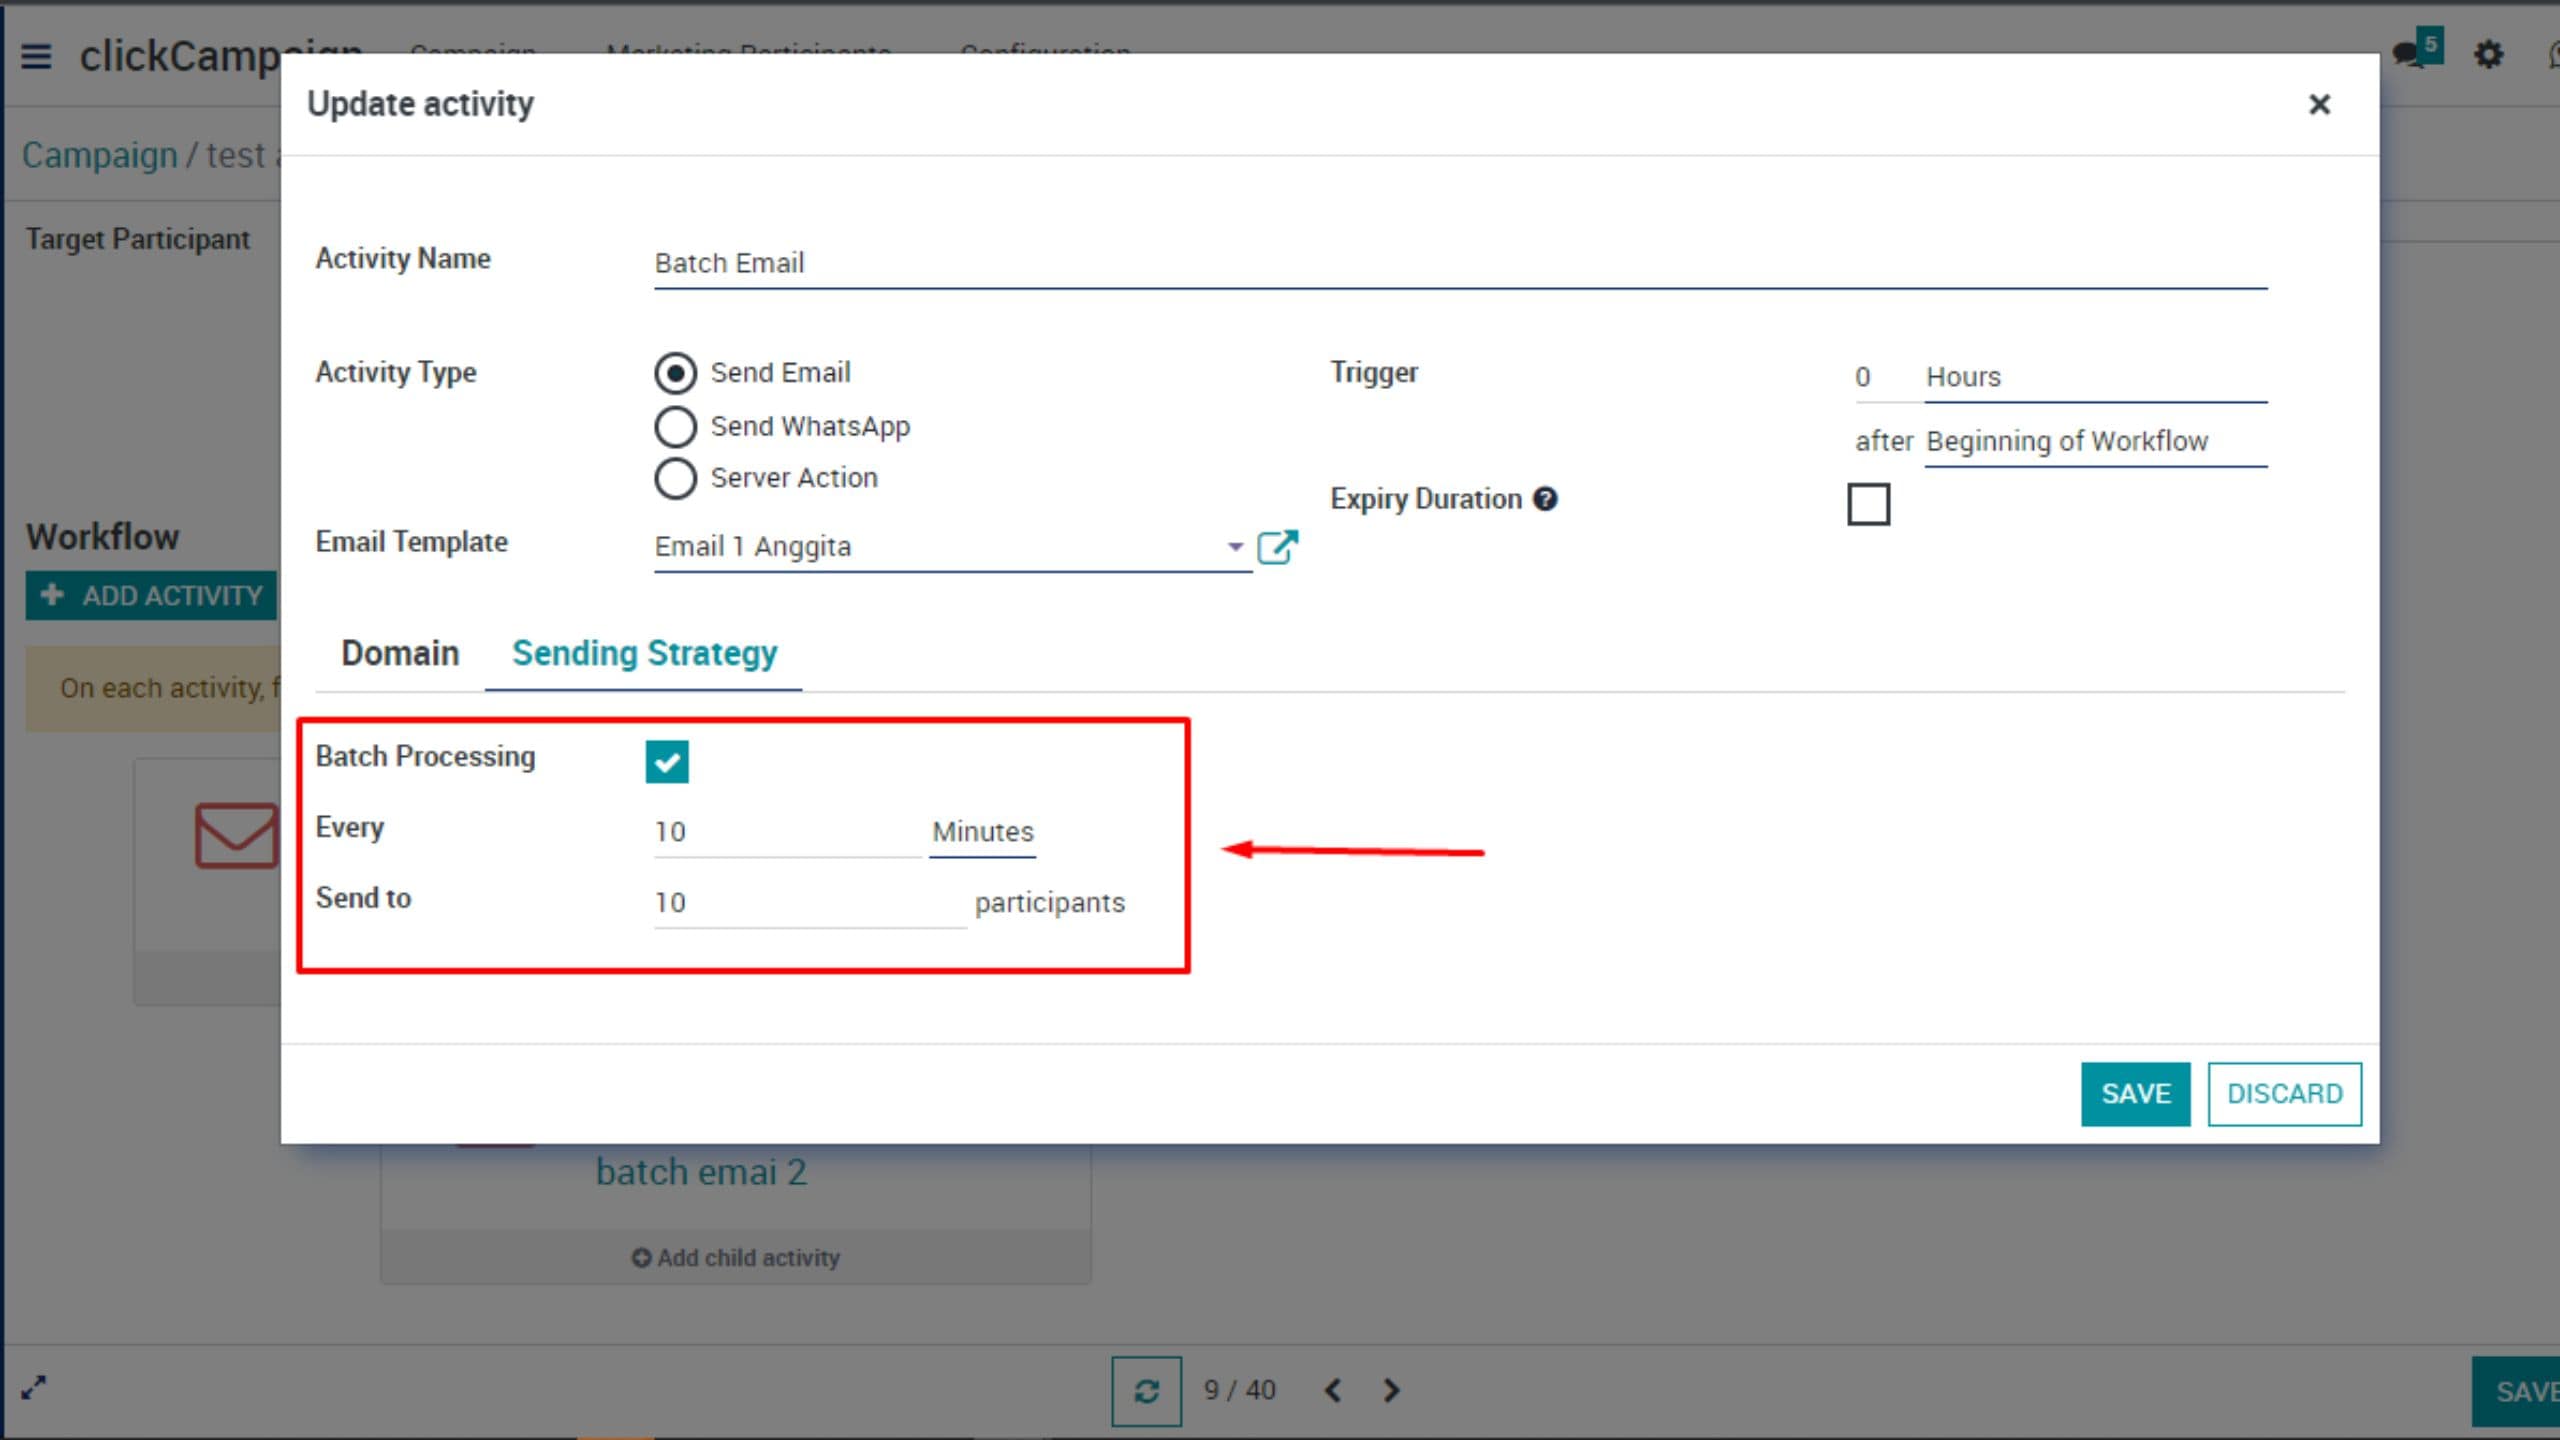Select Server Action activity type

(675, 478)
